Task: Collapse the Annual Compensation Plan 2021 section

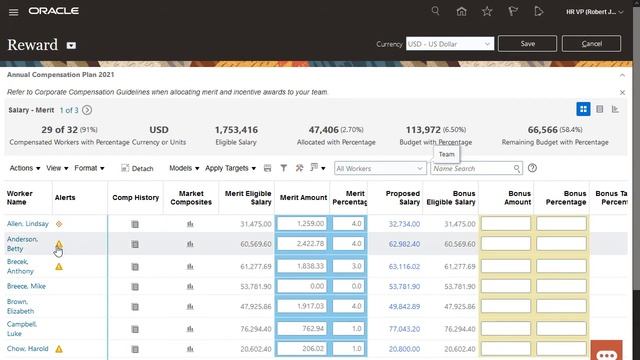Action: (622, 75)
